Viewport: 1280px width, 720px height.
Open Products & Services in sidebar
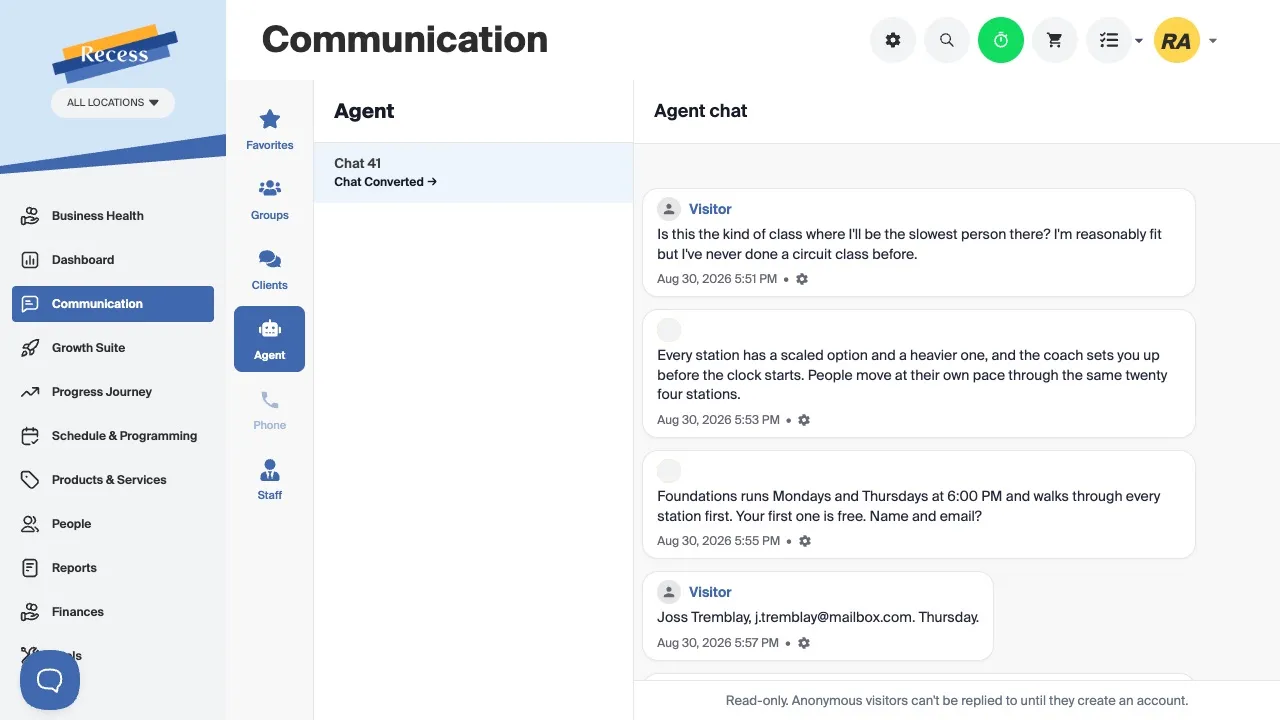click(x=113, y=480)
